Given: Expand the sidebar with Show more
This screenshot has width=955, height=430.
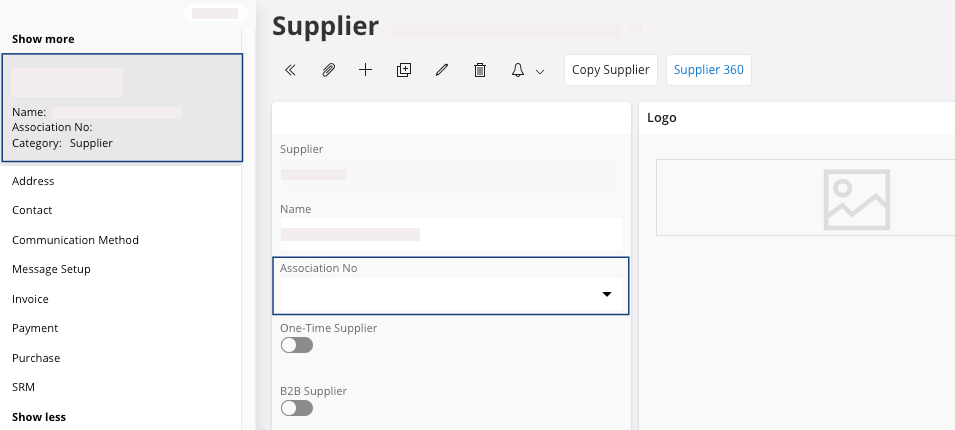Looking at the screenshot, I should [x=43, y=39].
